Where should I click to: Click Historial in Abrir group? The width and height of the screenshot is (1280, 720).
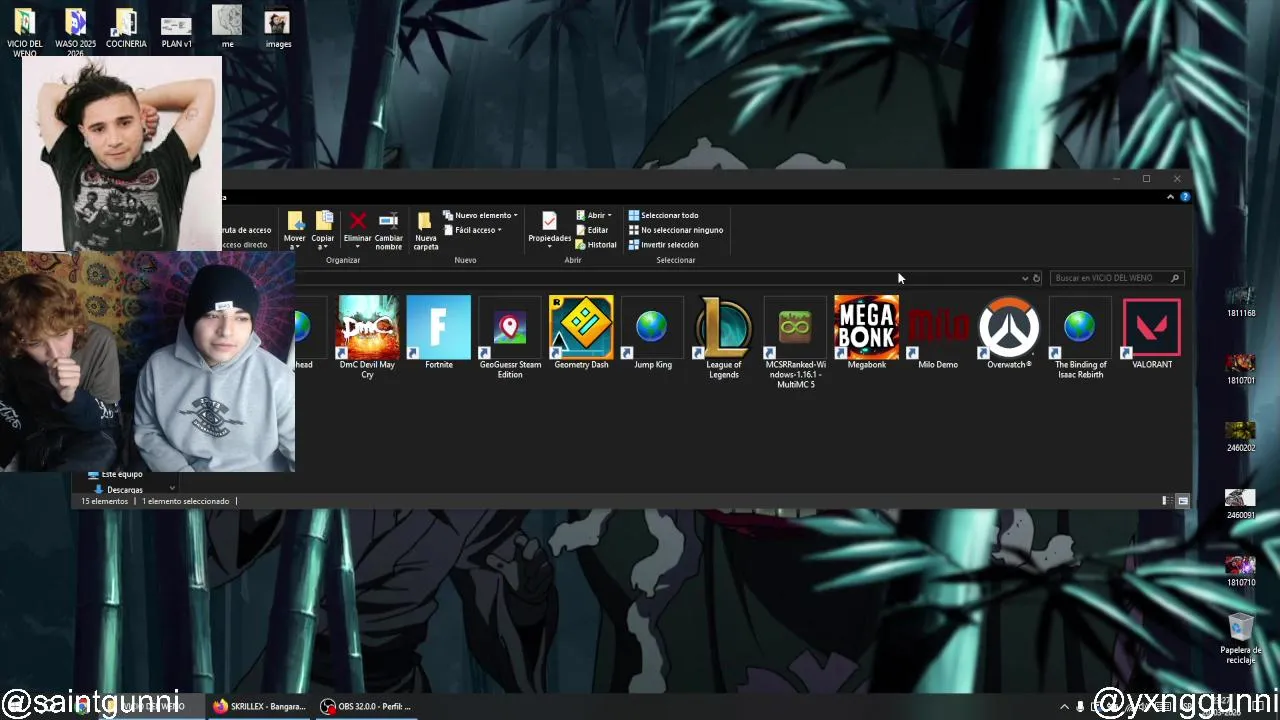pos(596,245)
